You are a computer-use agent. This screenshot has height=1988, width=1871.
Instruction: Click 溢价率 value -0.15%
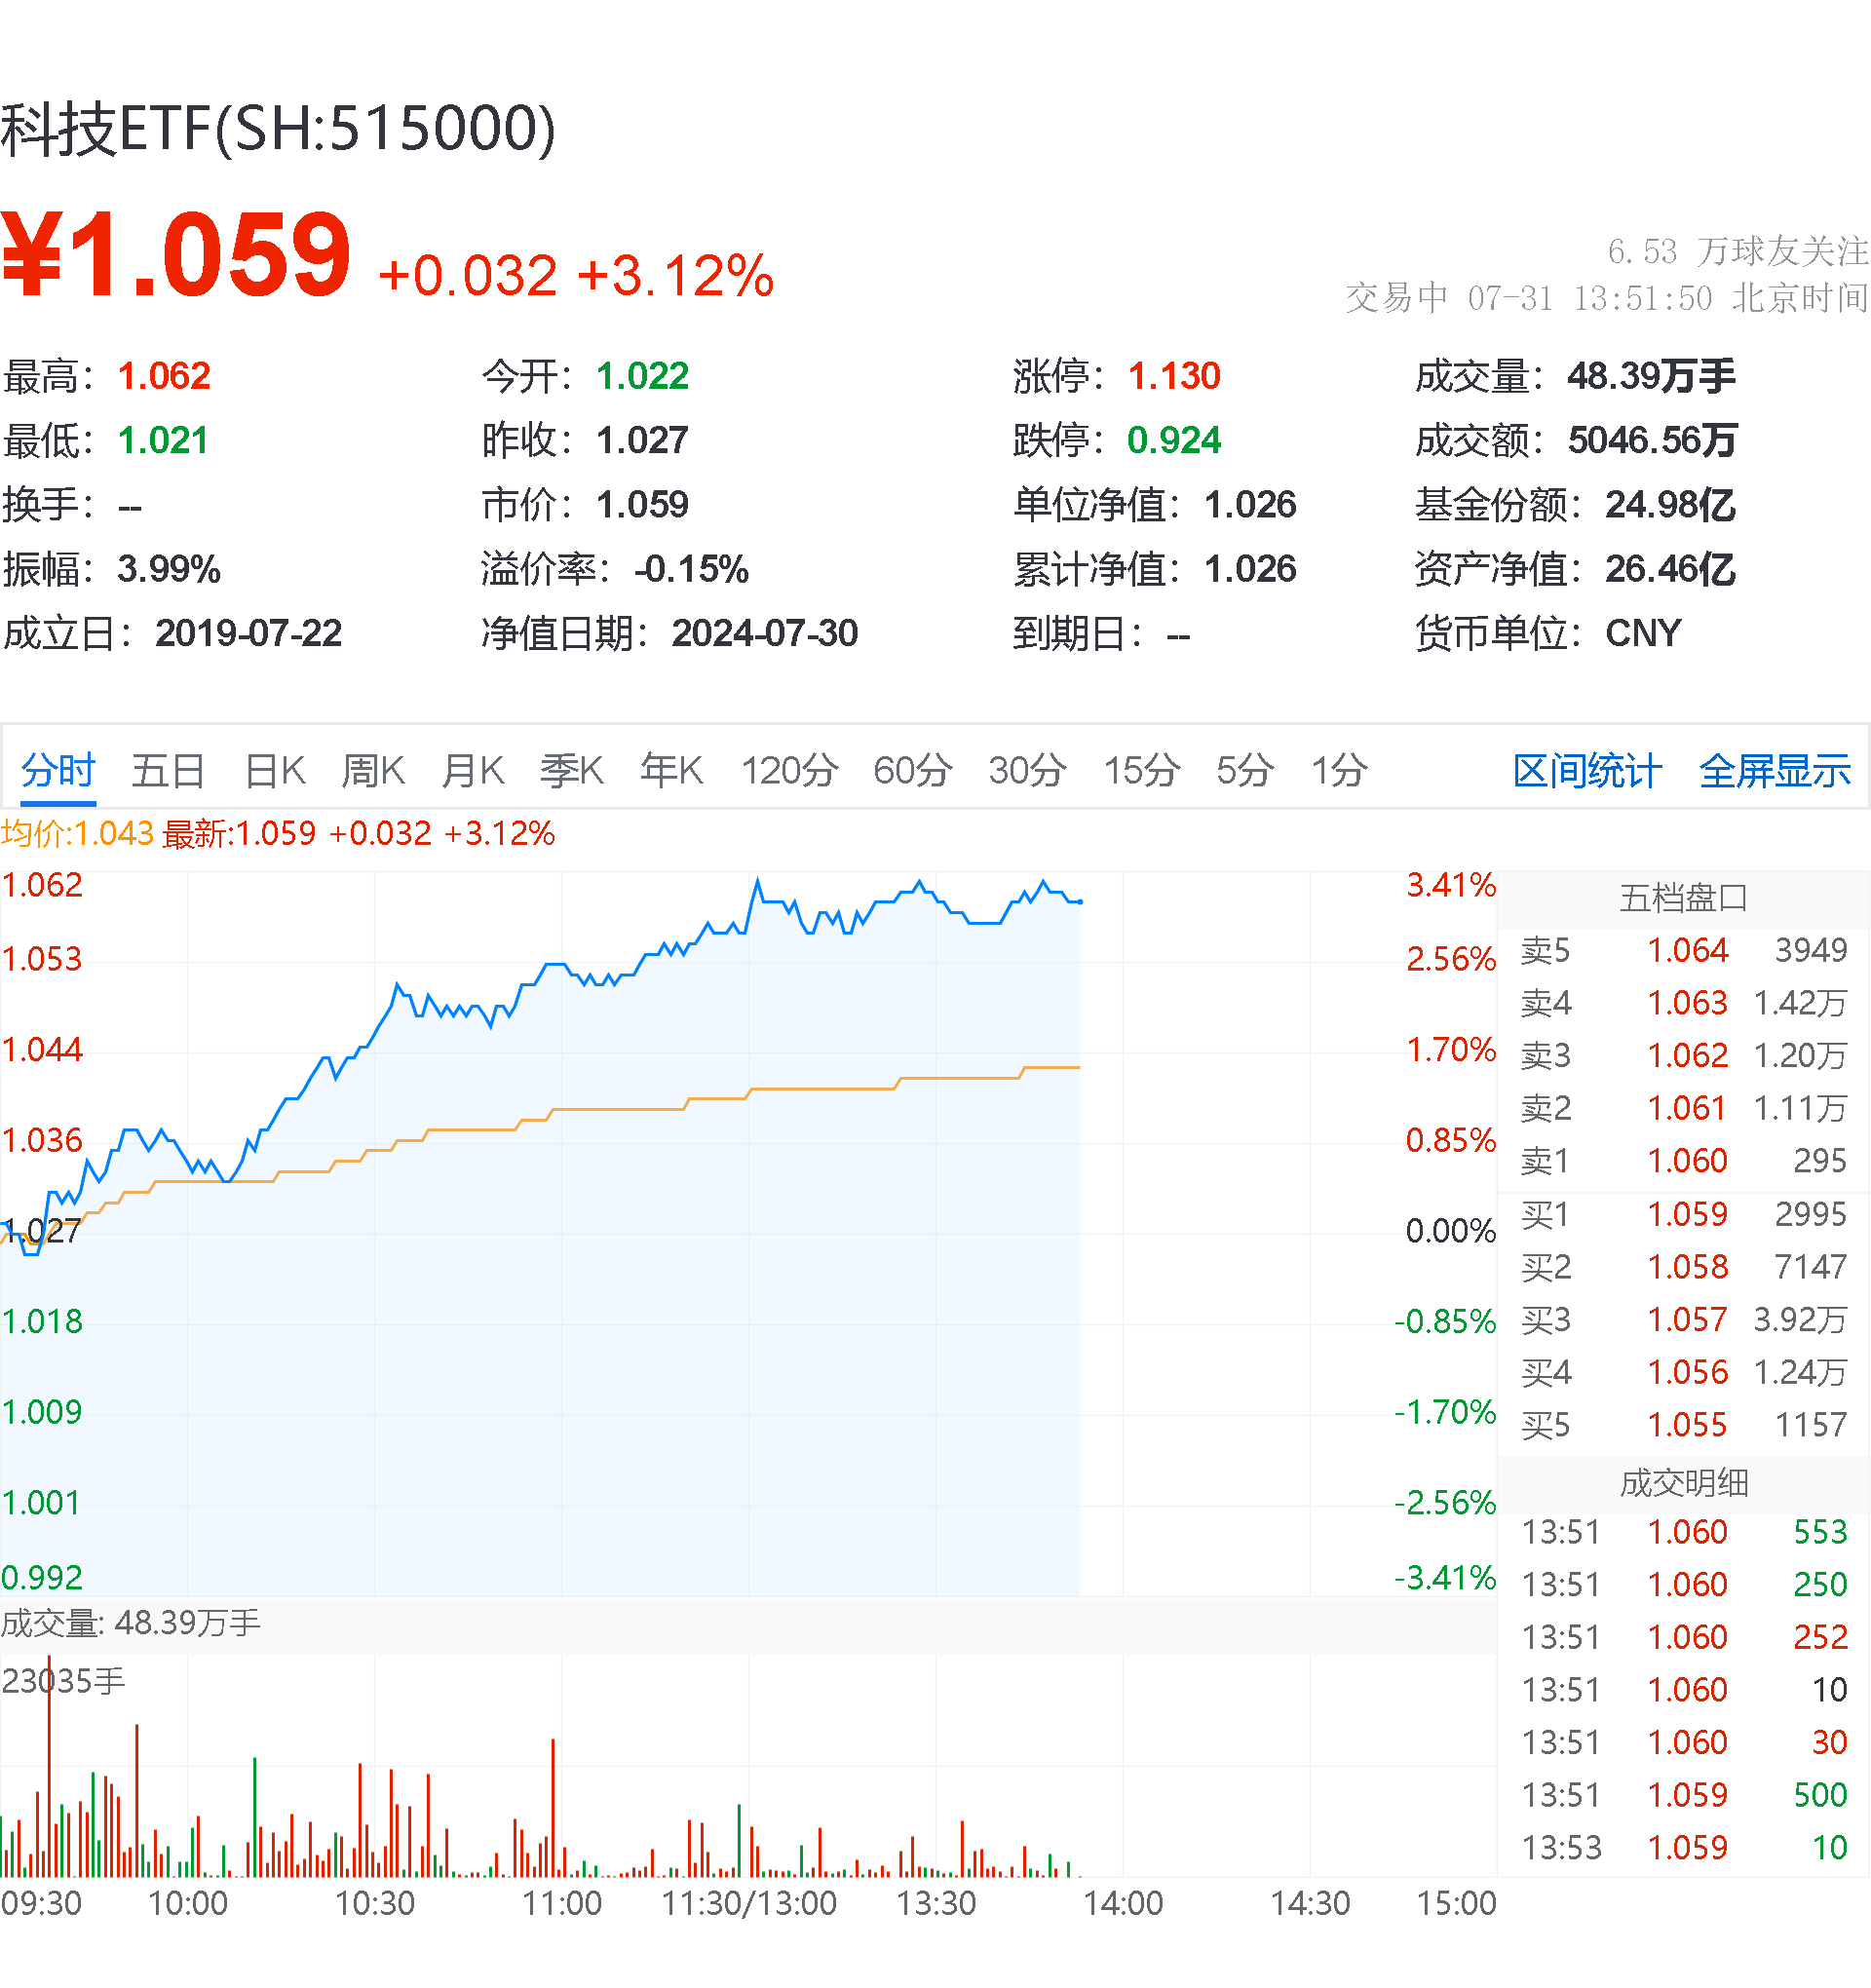[691, 570]
